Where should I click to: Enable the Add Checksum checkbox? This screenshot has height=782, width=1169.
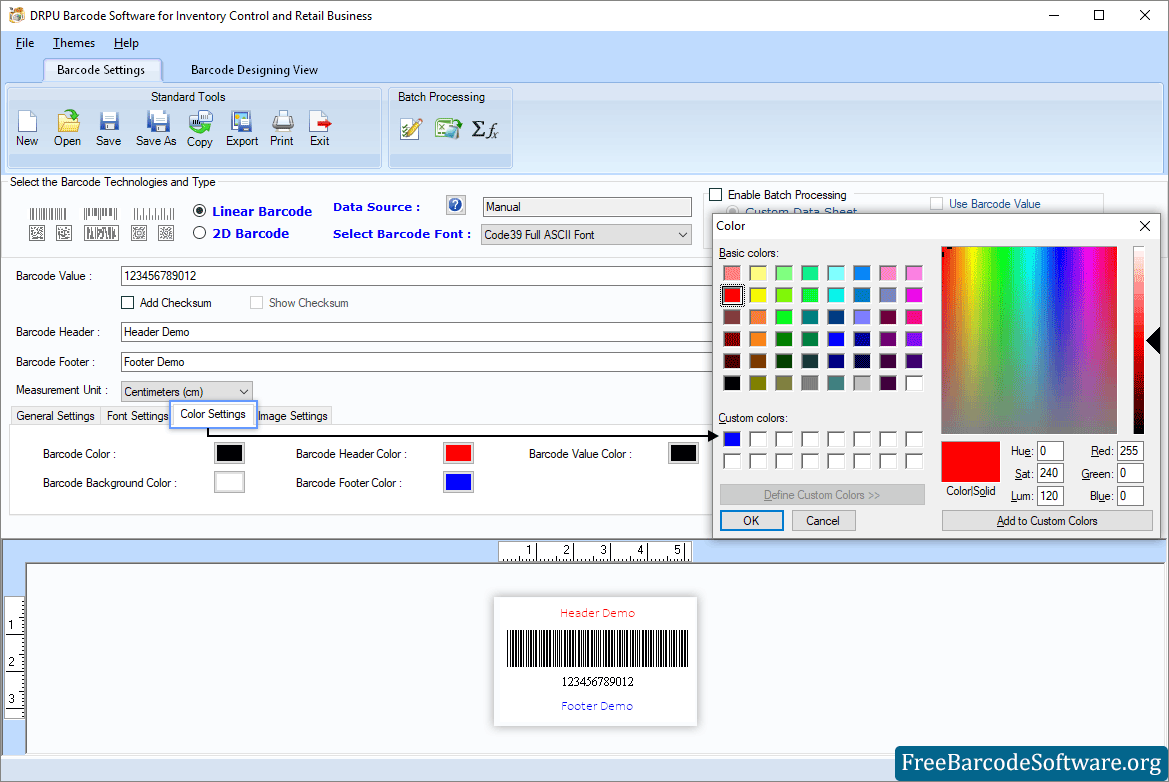[127, 303]
